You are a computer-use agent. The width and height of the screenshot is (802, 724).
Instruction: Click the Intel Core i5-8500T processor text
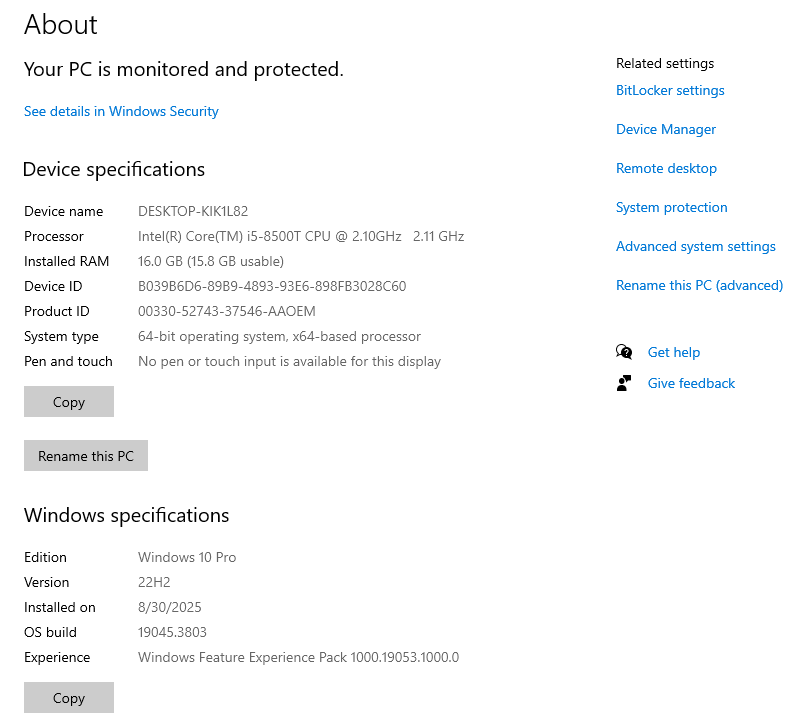click(x=300, y=236)
